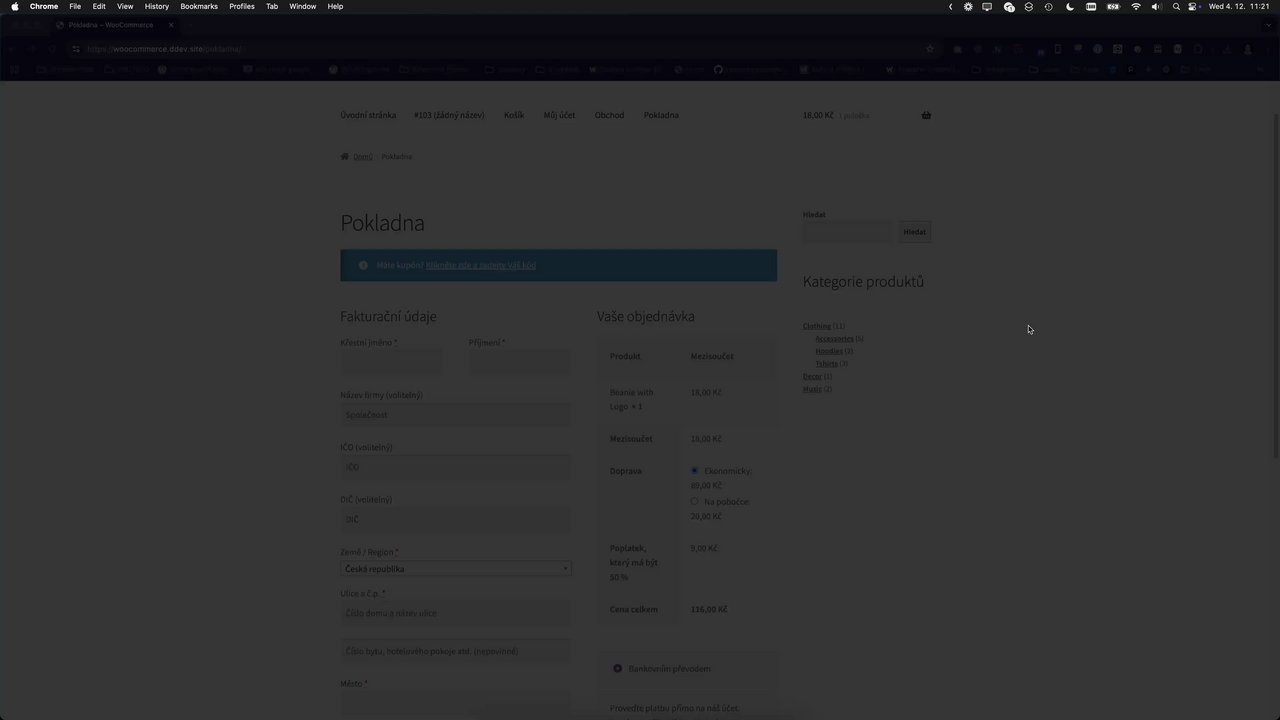Focus the Ulice a č.p. address field
This screenshot has width=1280, height=720.
coord(456,613)
